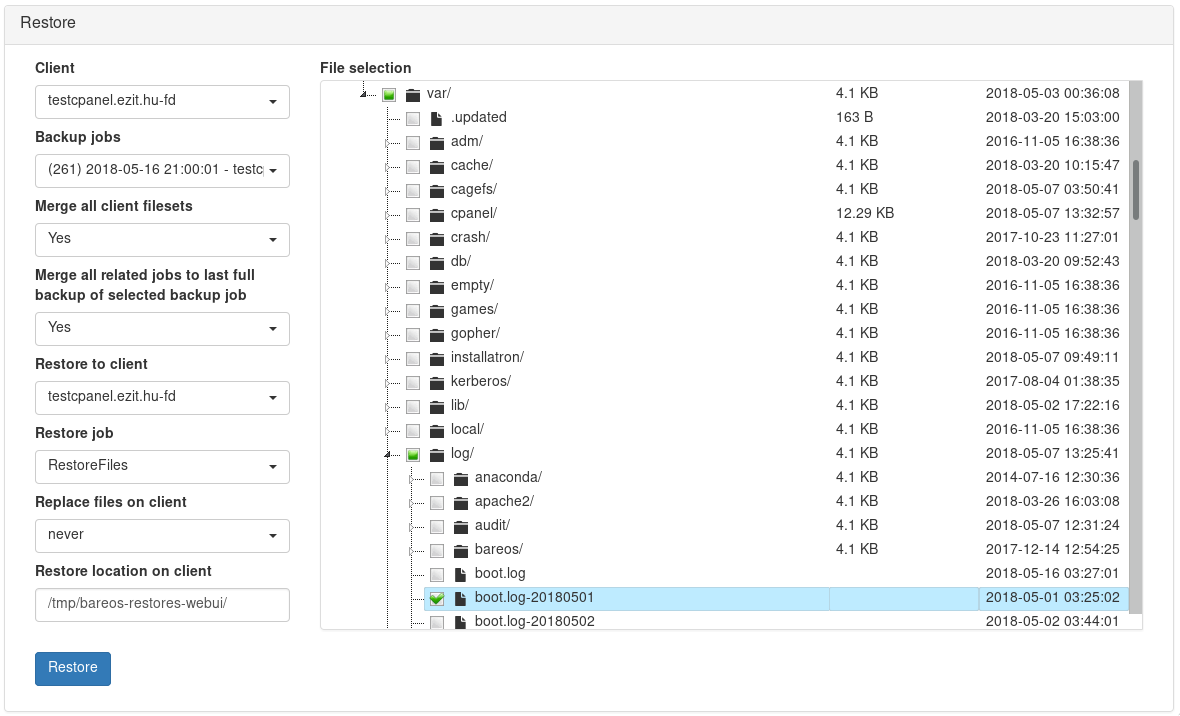Tick the checkbox for db/ folder
The image size is (1180, 716).
click(x=413, y=262)
